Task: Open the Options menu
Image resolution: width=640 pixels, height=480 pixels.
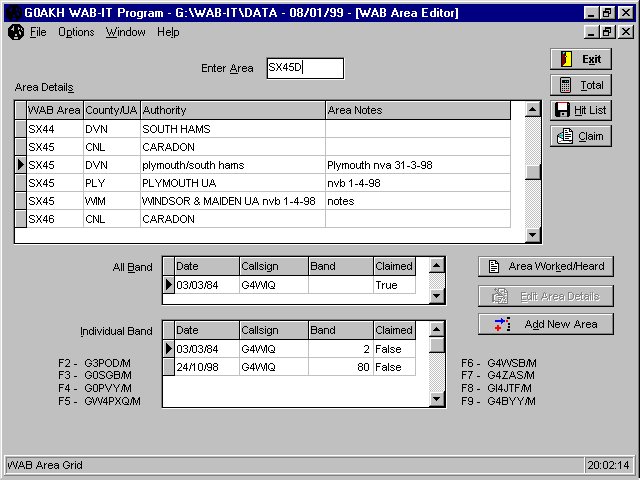Action: tap(76, 32)
